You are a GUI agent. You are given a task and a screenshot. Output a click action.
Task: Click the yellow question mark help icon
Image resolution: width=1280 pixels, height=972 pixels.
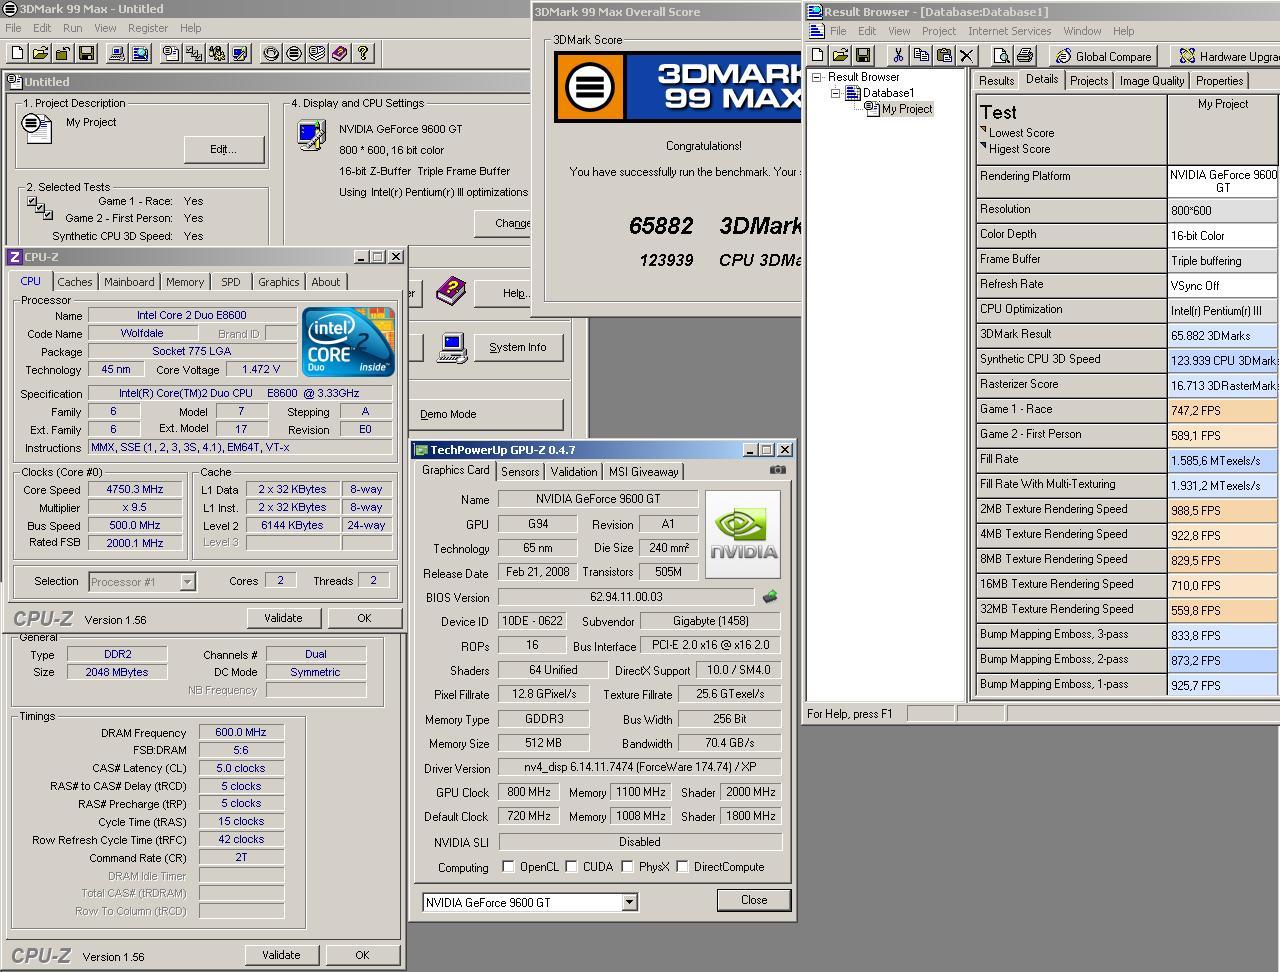(x=363, y=53)
